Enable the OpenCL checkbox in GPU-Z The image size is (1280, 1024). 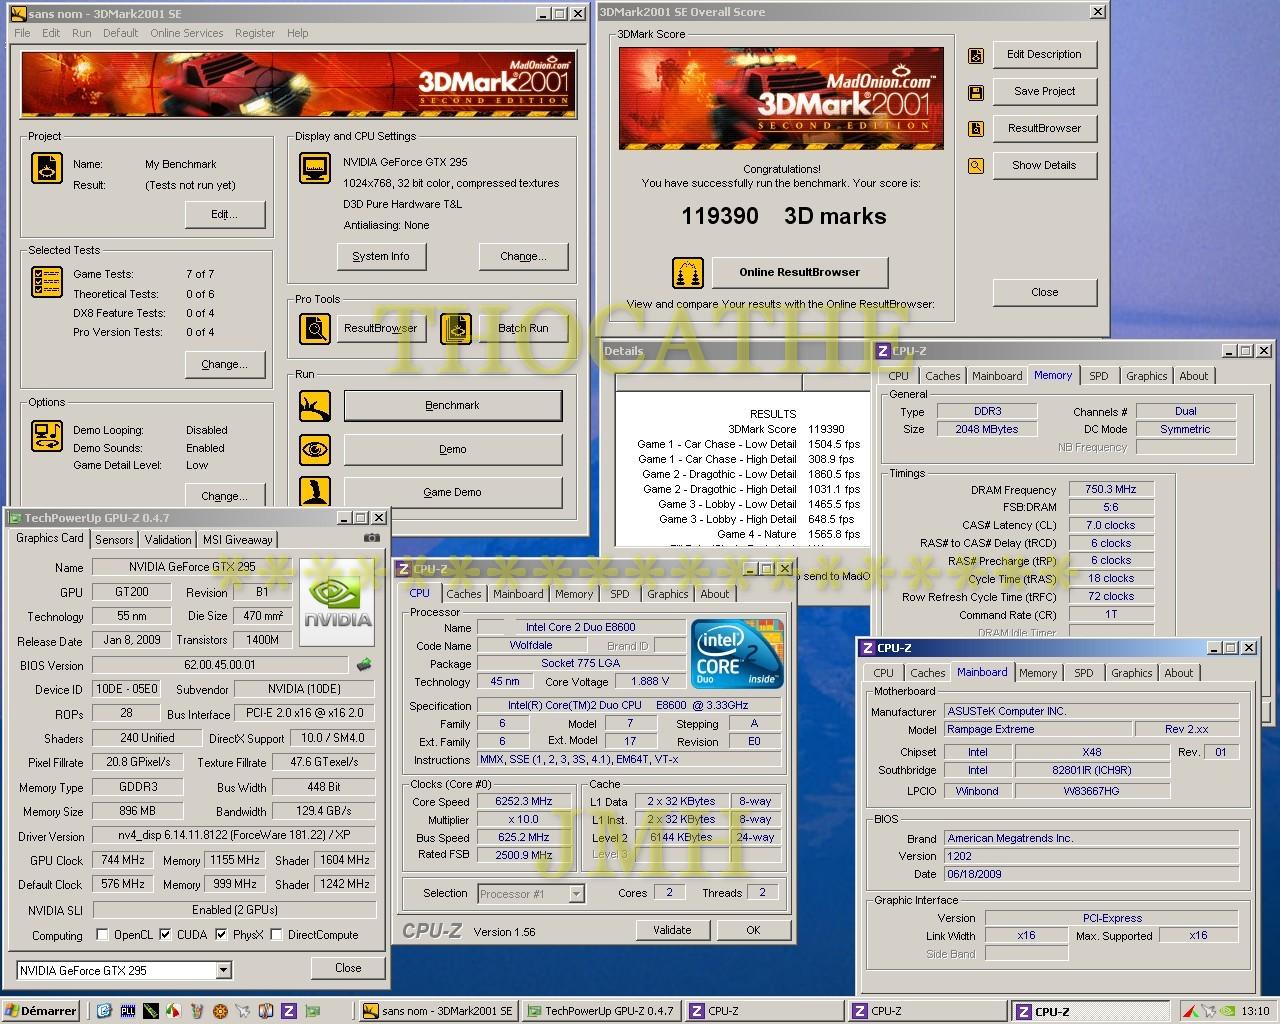[x=102, y=935]
